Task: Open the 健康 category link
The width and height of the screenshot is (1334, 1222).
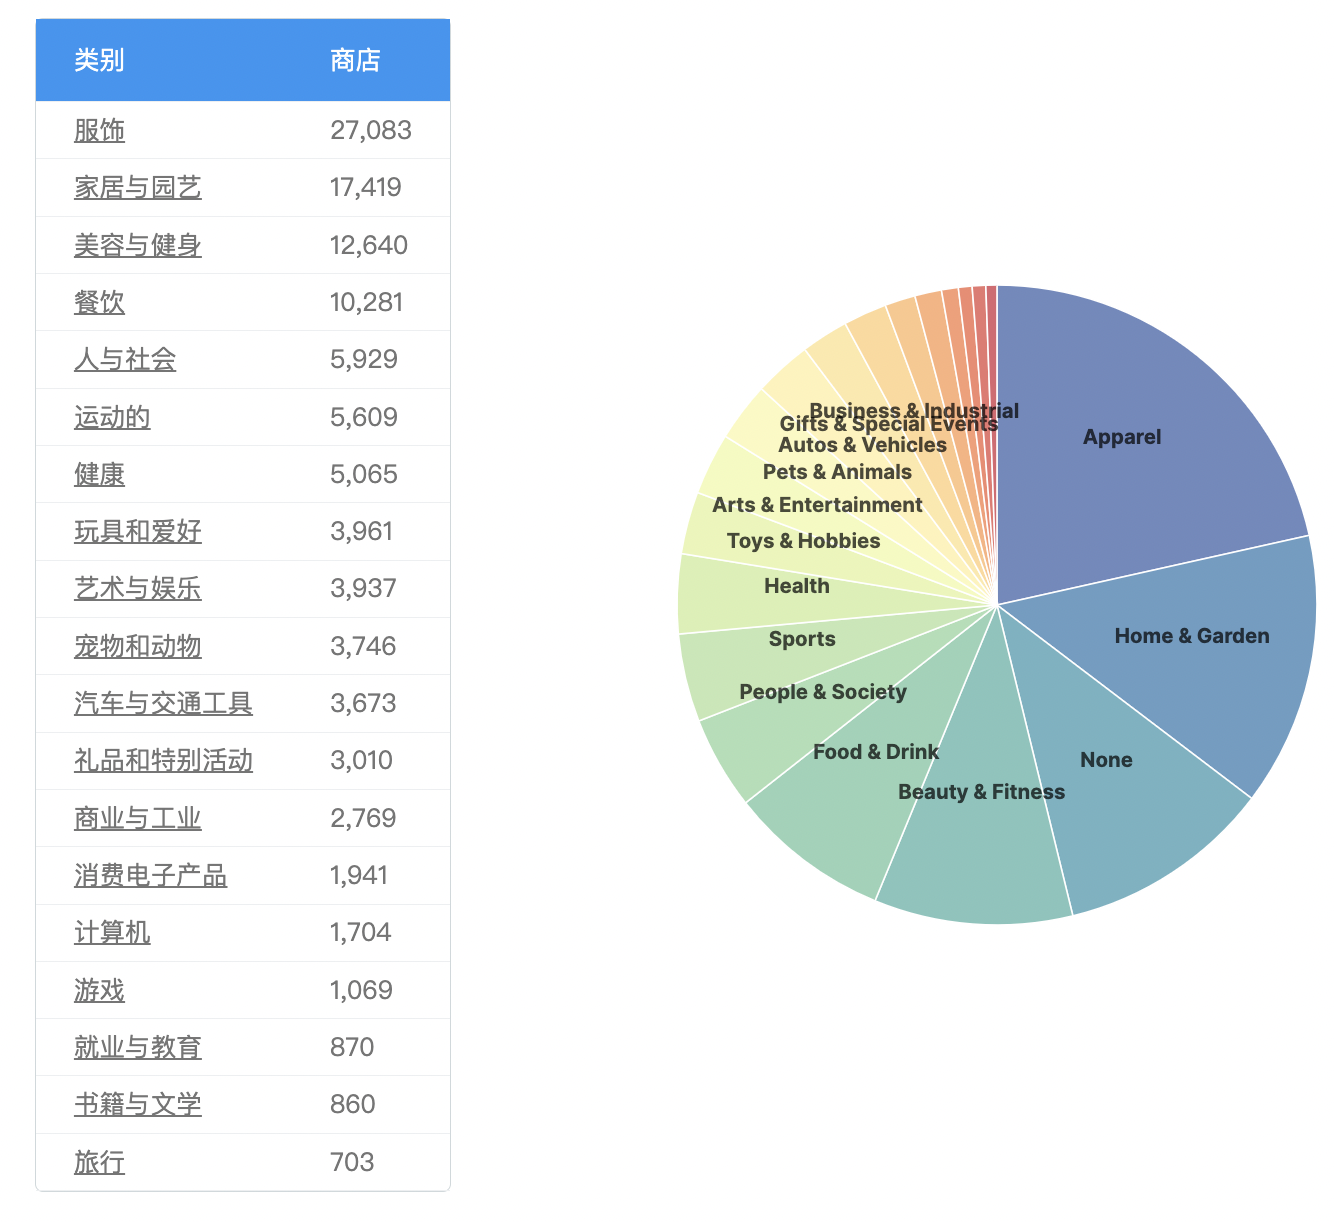Action: click(x=99, y=474)
